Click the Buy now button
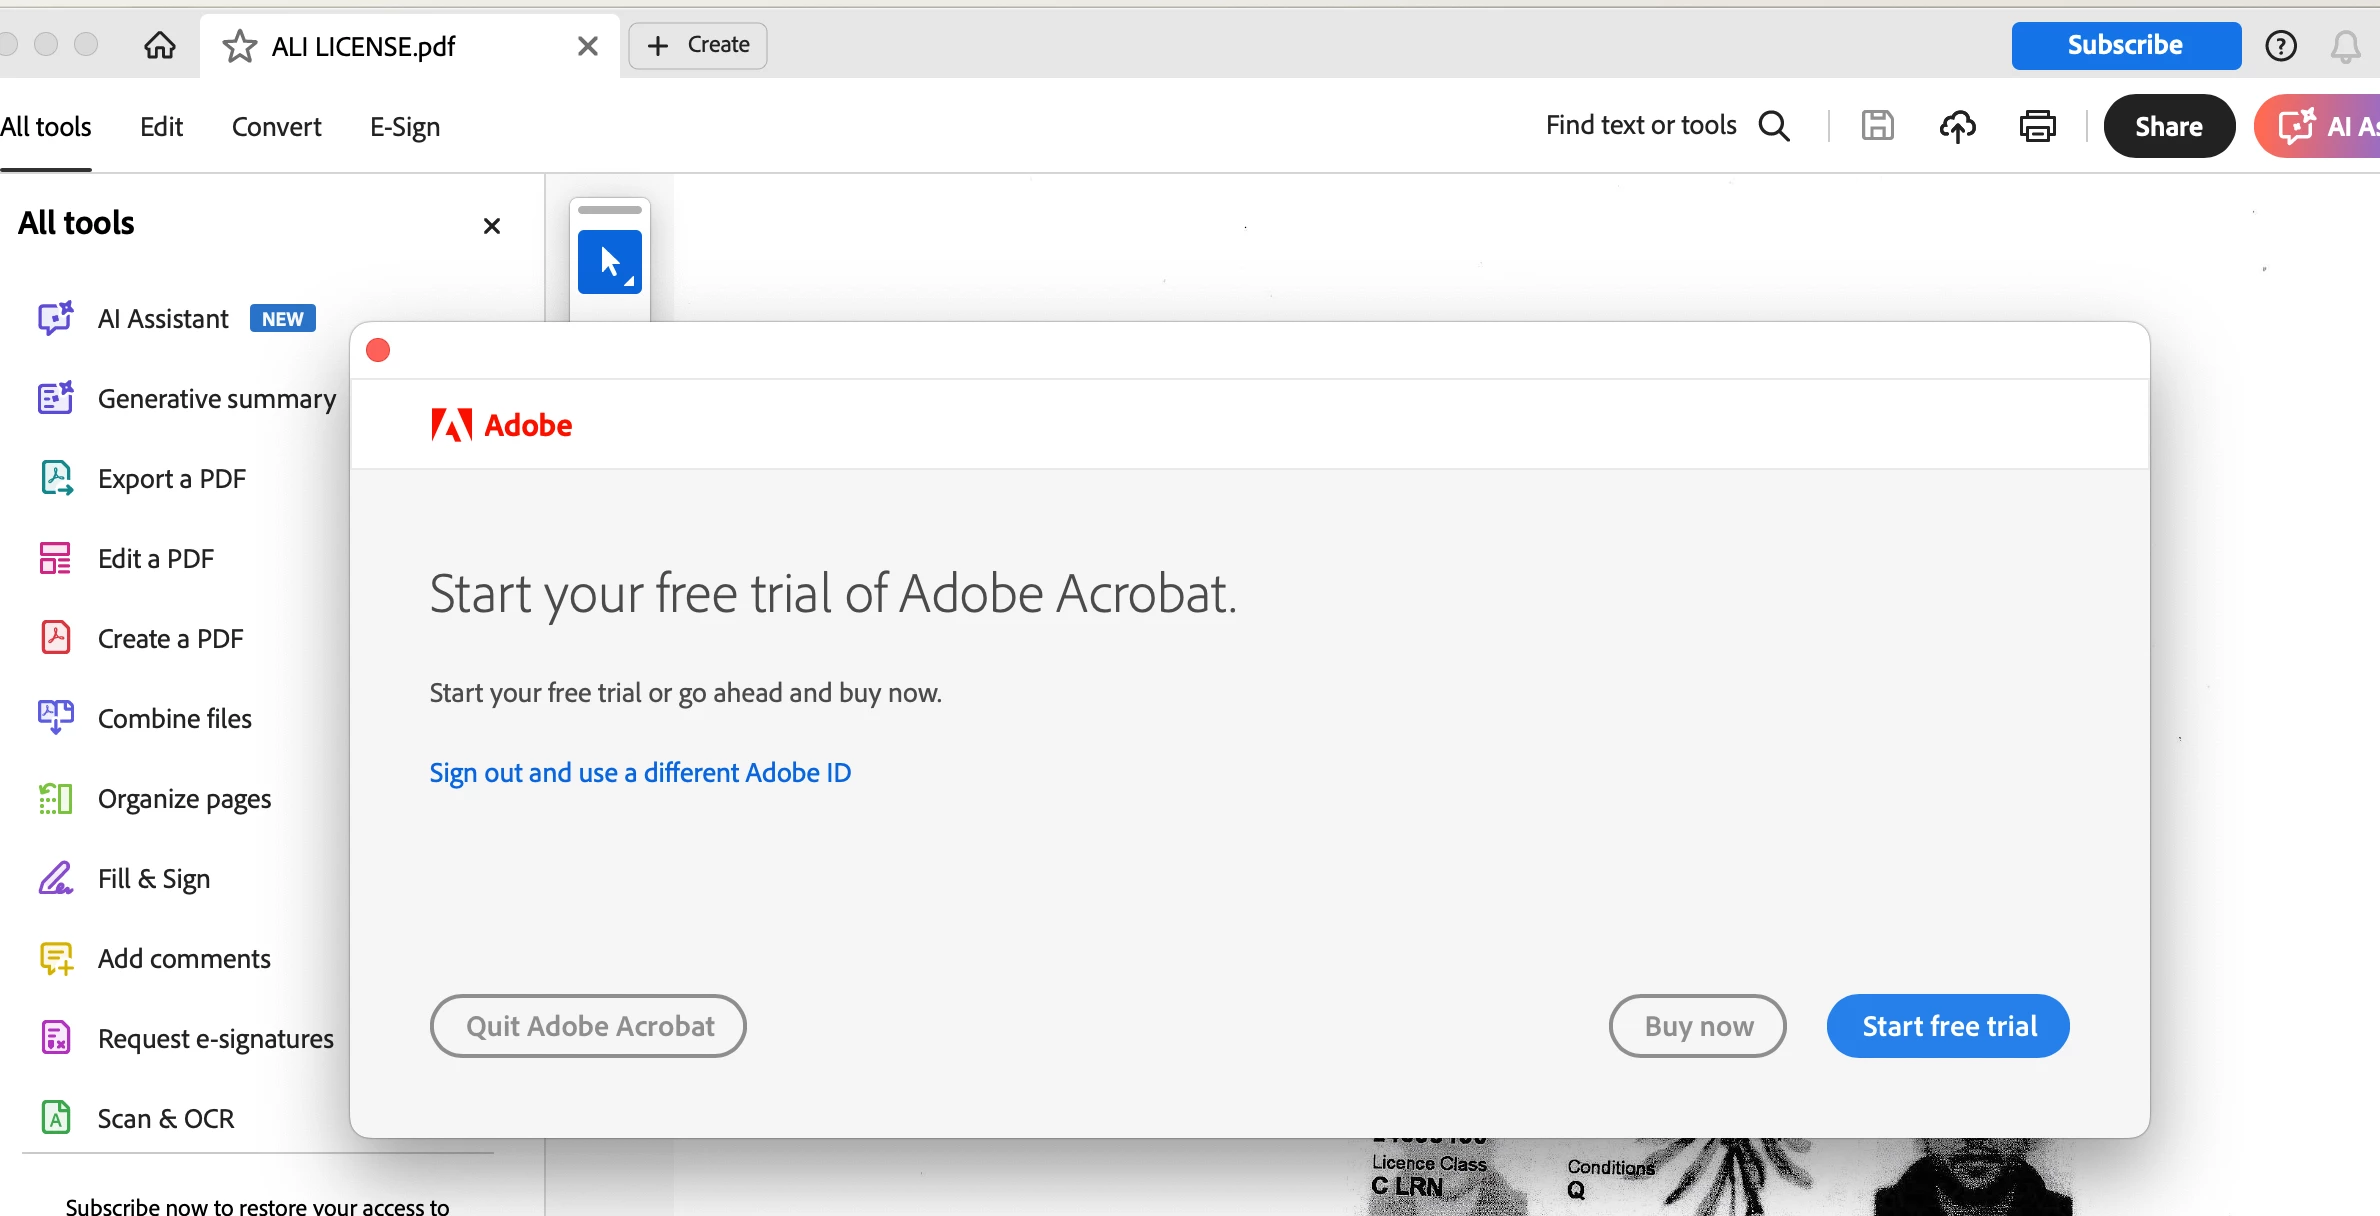Viewport: 2380px width, 1216px height. 1697,1026
